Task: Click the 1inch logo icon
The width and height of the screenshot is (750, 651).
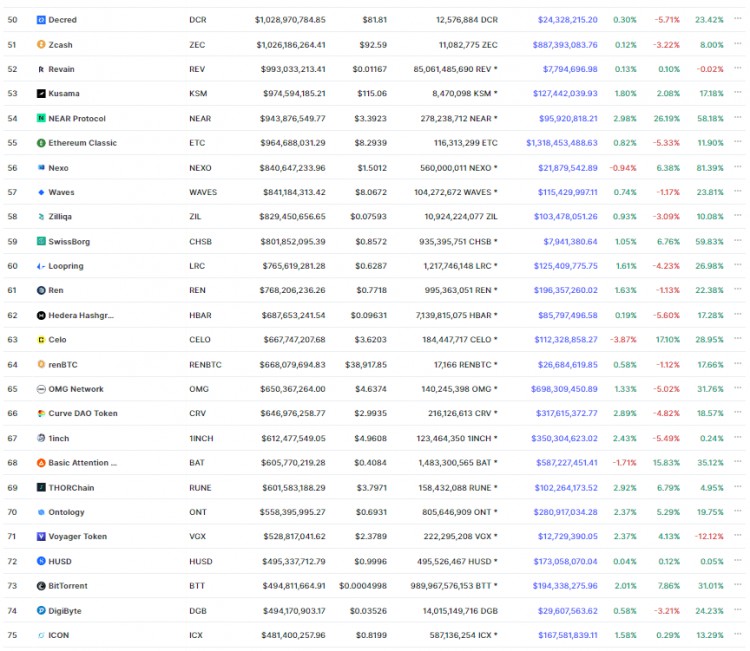Action: click(x=41, y=438)
